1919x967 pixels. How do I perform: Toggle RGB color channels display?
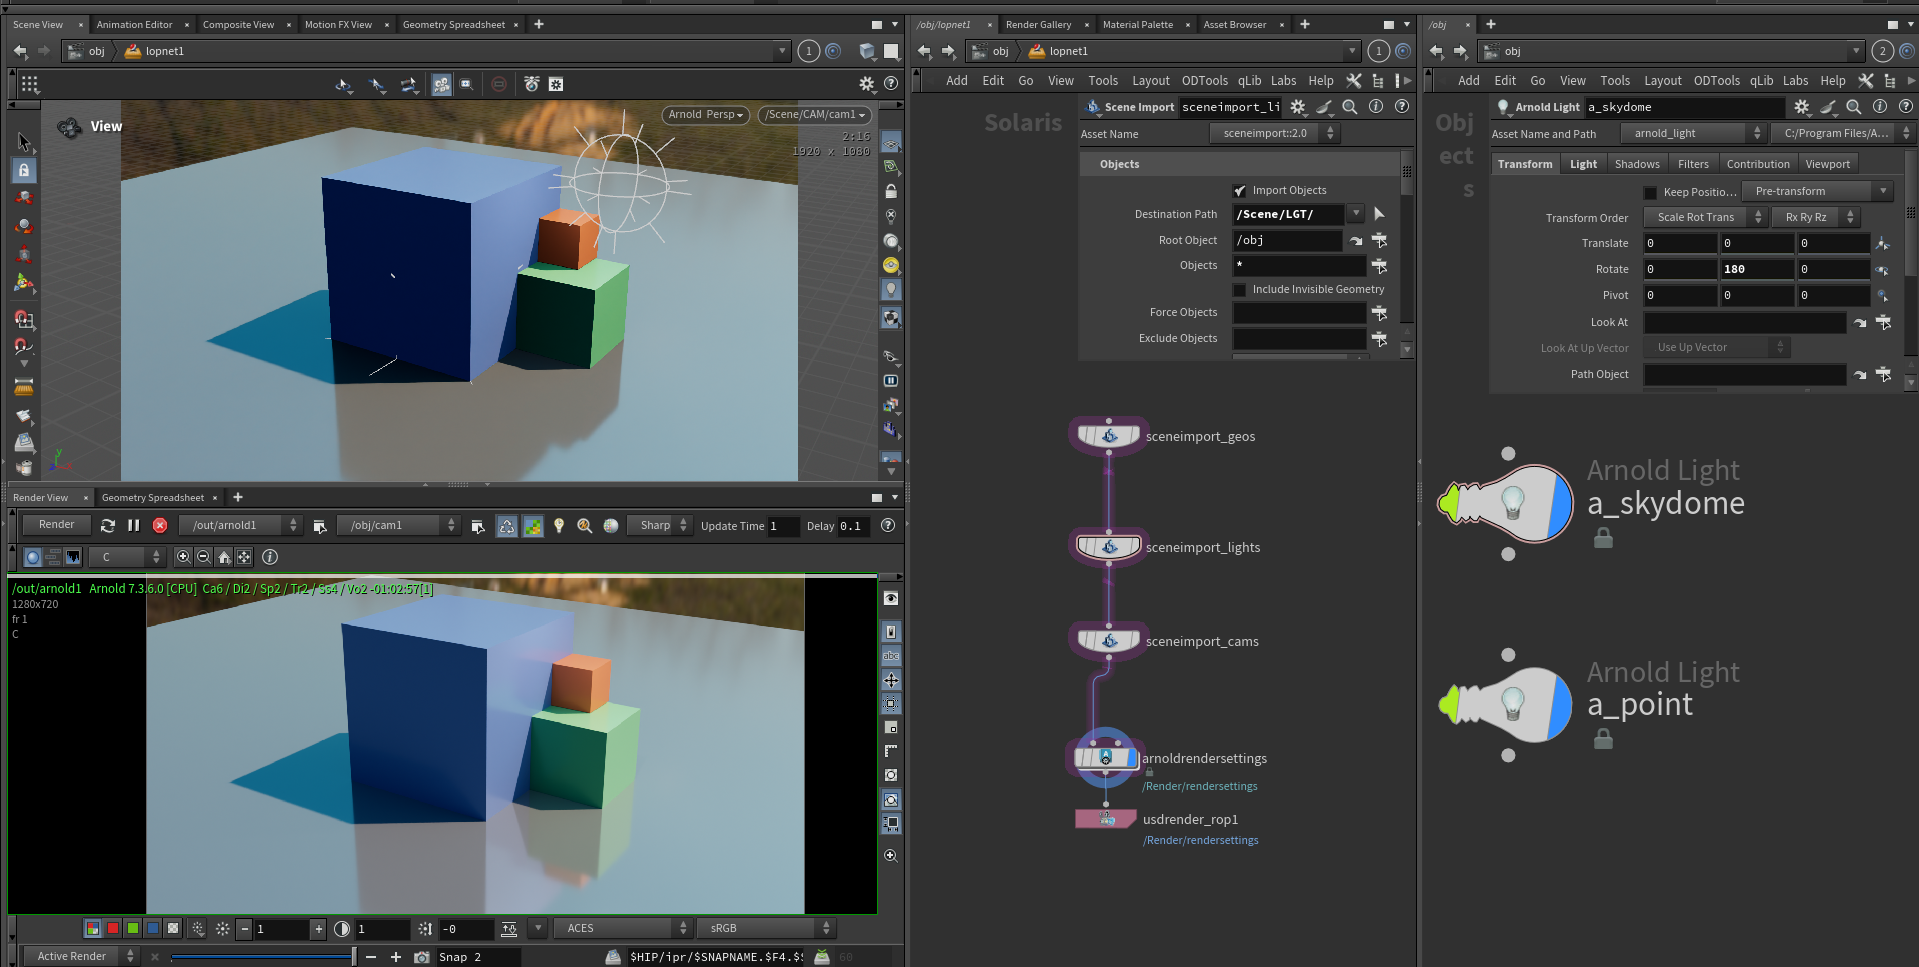click(x=93, y=928)
